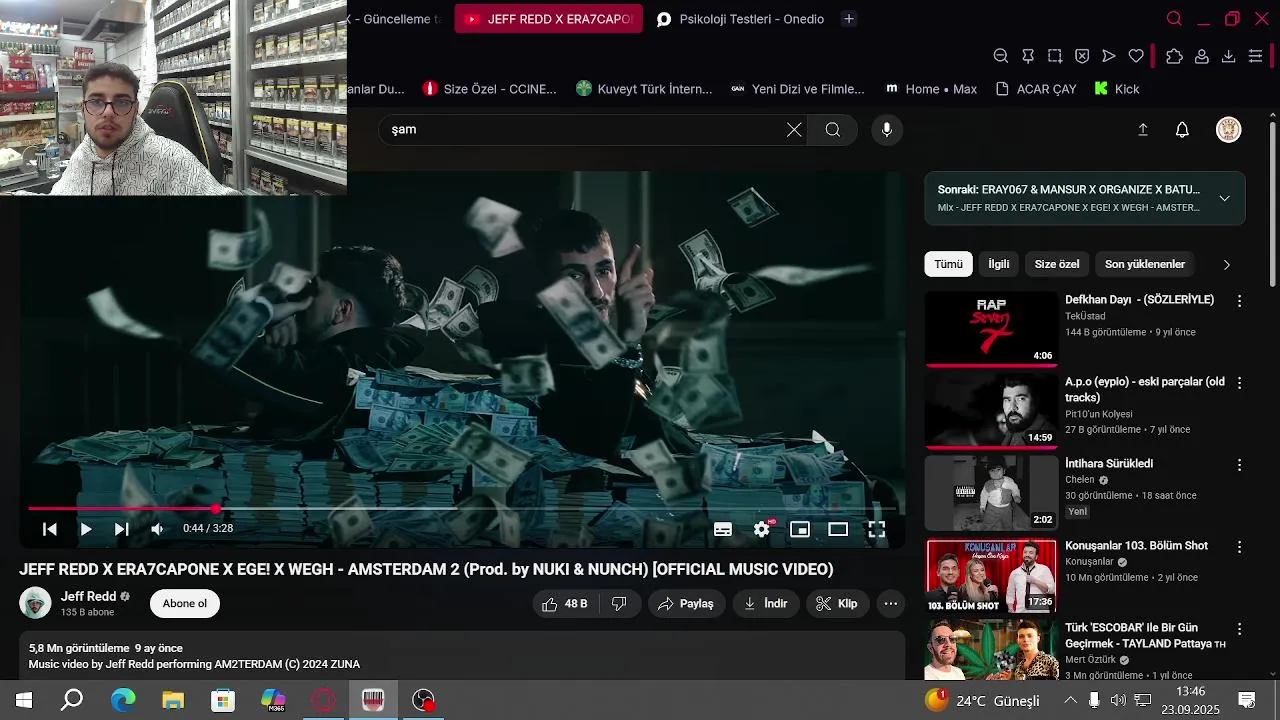Open options for İntihara Sürükledi video

pyautogui.click(x=1239, y=465)
